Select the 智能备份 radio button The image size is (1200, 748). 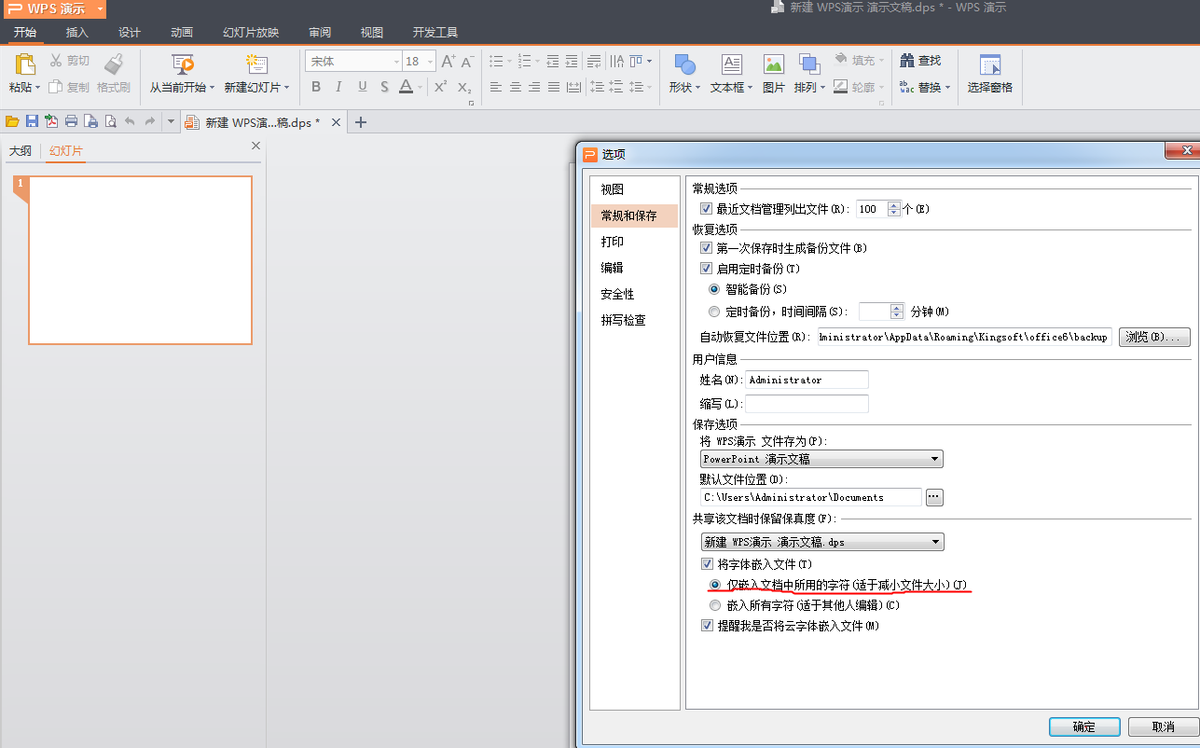tap(714, 289)
